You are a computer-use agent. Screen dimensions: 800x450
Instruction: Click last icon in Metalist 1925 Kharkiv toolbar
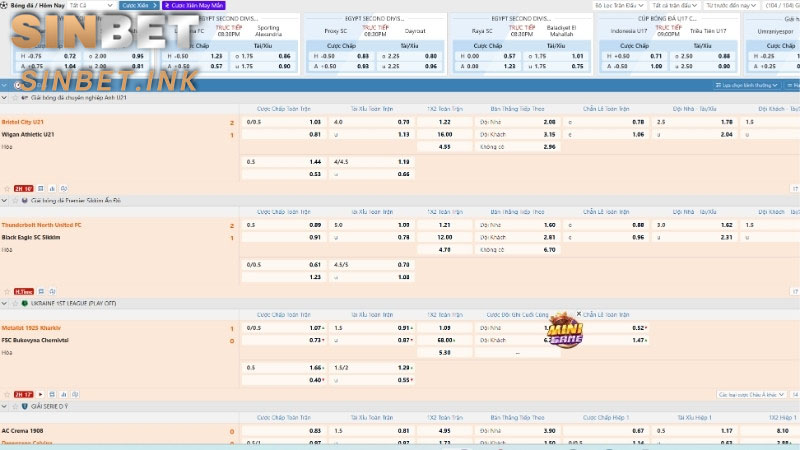(76, 394)
